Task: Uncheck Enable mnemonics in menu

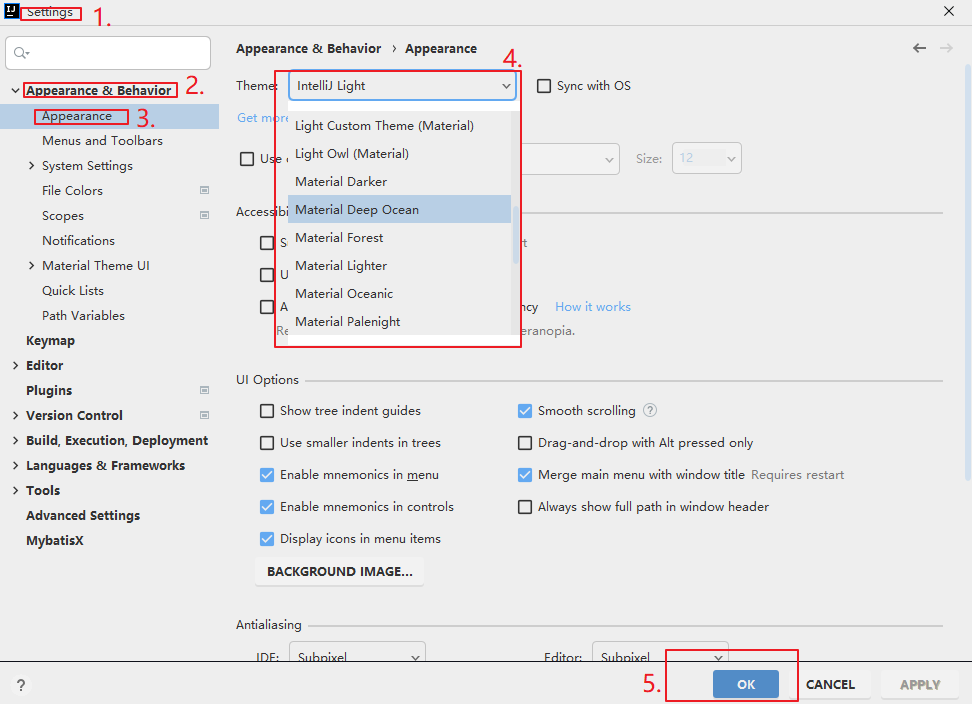Action: tap(267, 475)
